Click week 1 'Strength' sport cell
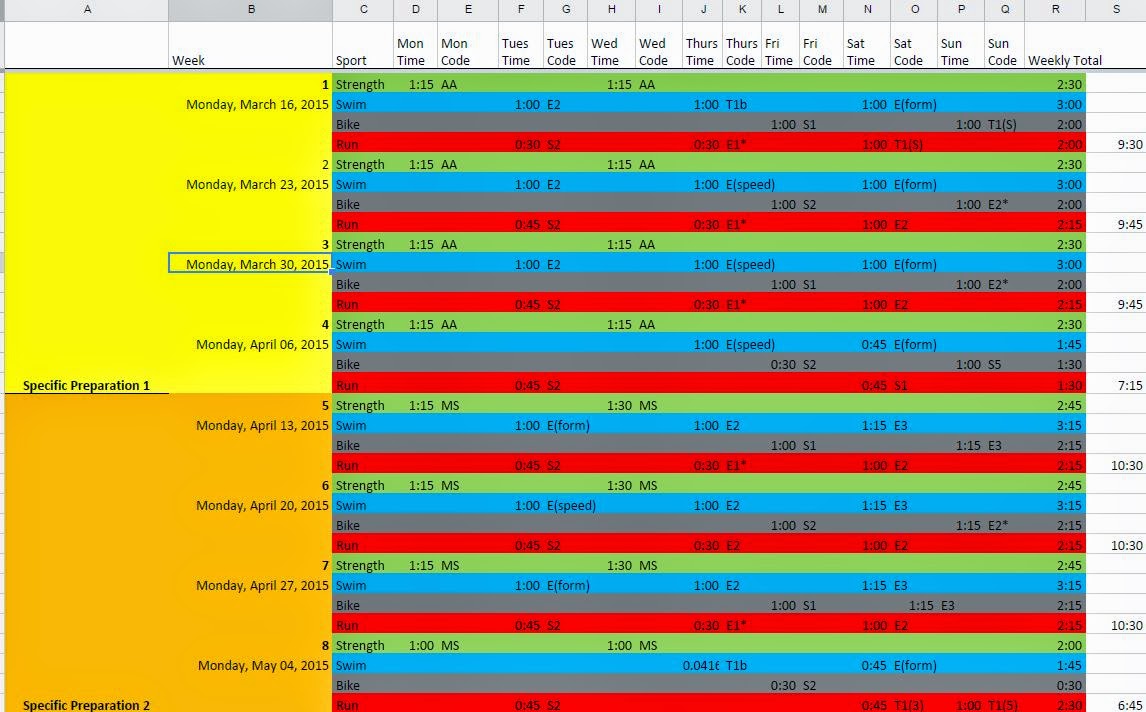This screenshot has width=1146, height=712. (363, 85)
